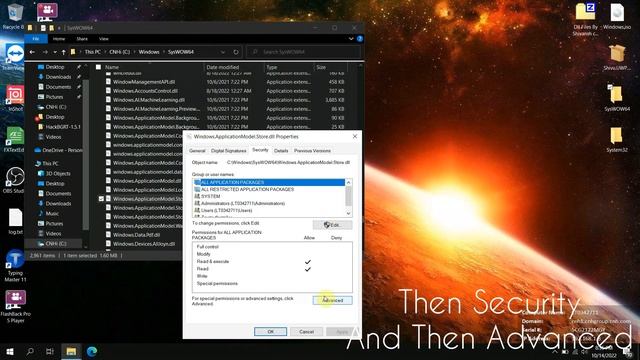Viewport: 640px width, 360px height.
Task: Open the Digital Signatures tab
Action: (x=229, y=151)
